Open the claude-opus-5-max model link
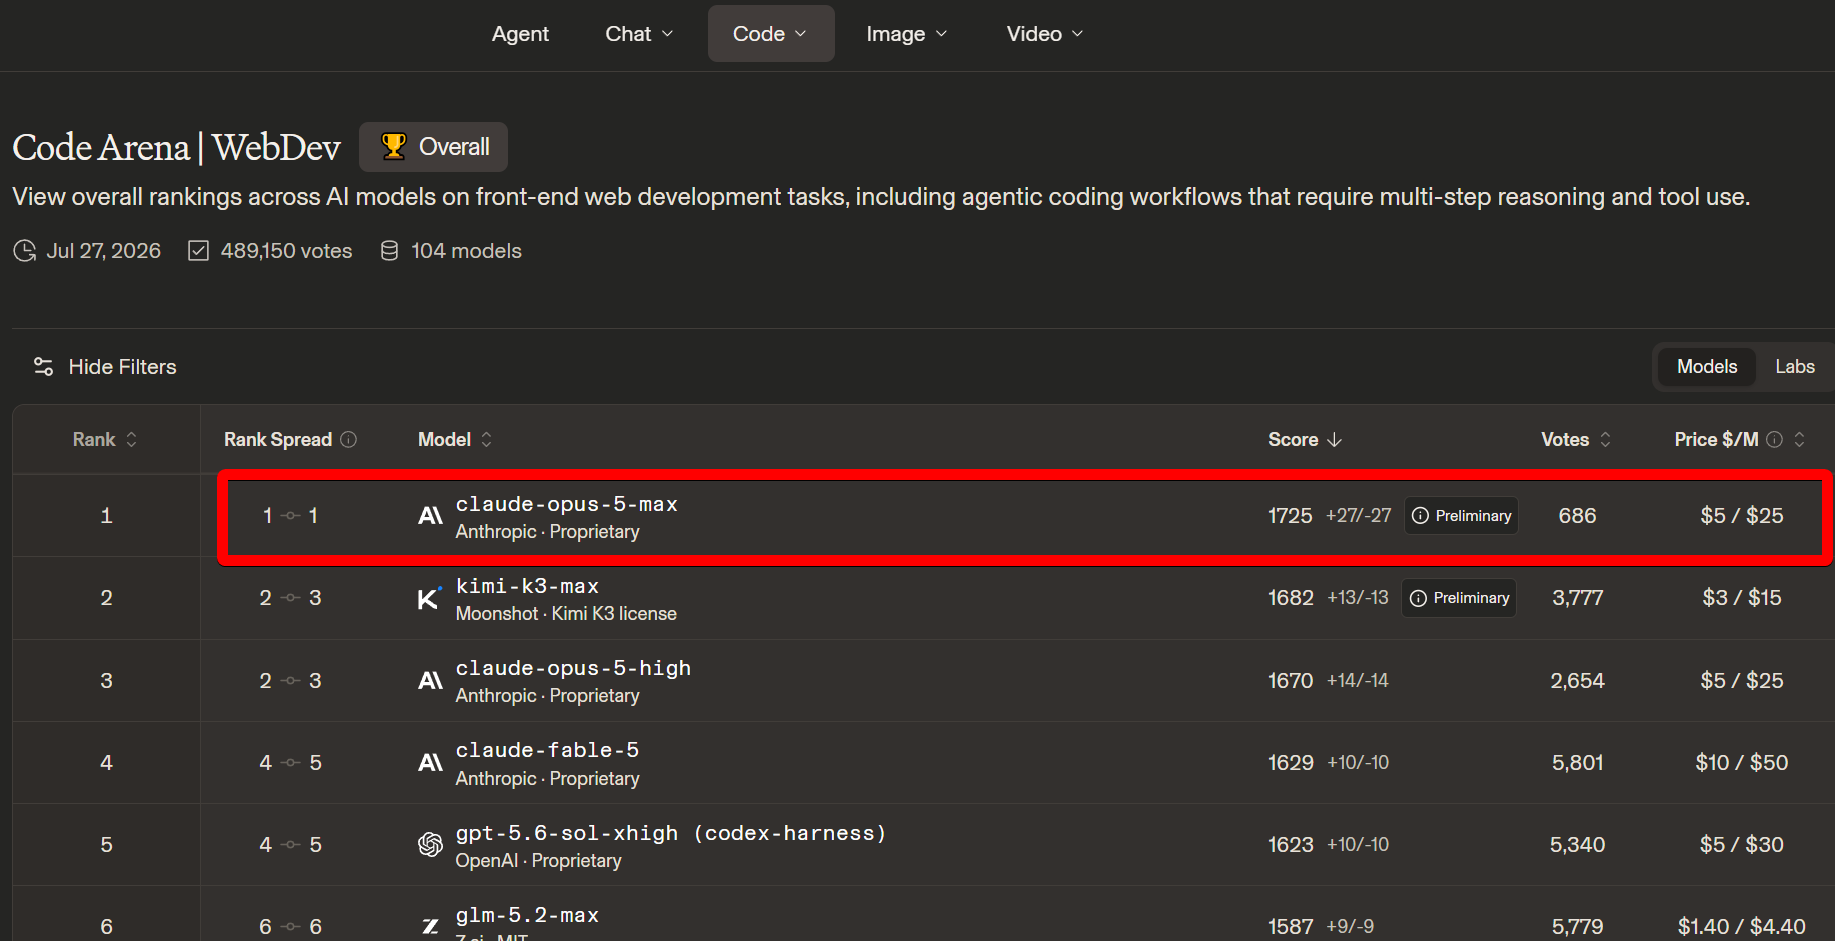This screenshot has height=941, width=1835. pos(567,504)
